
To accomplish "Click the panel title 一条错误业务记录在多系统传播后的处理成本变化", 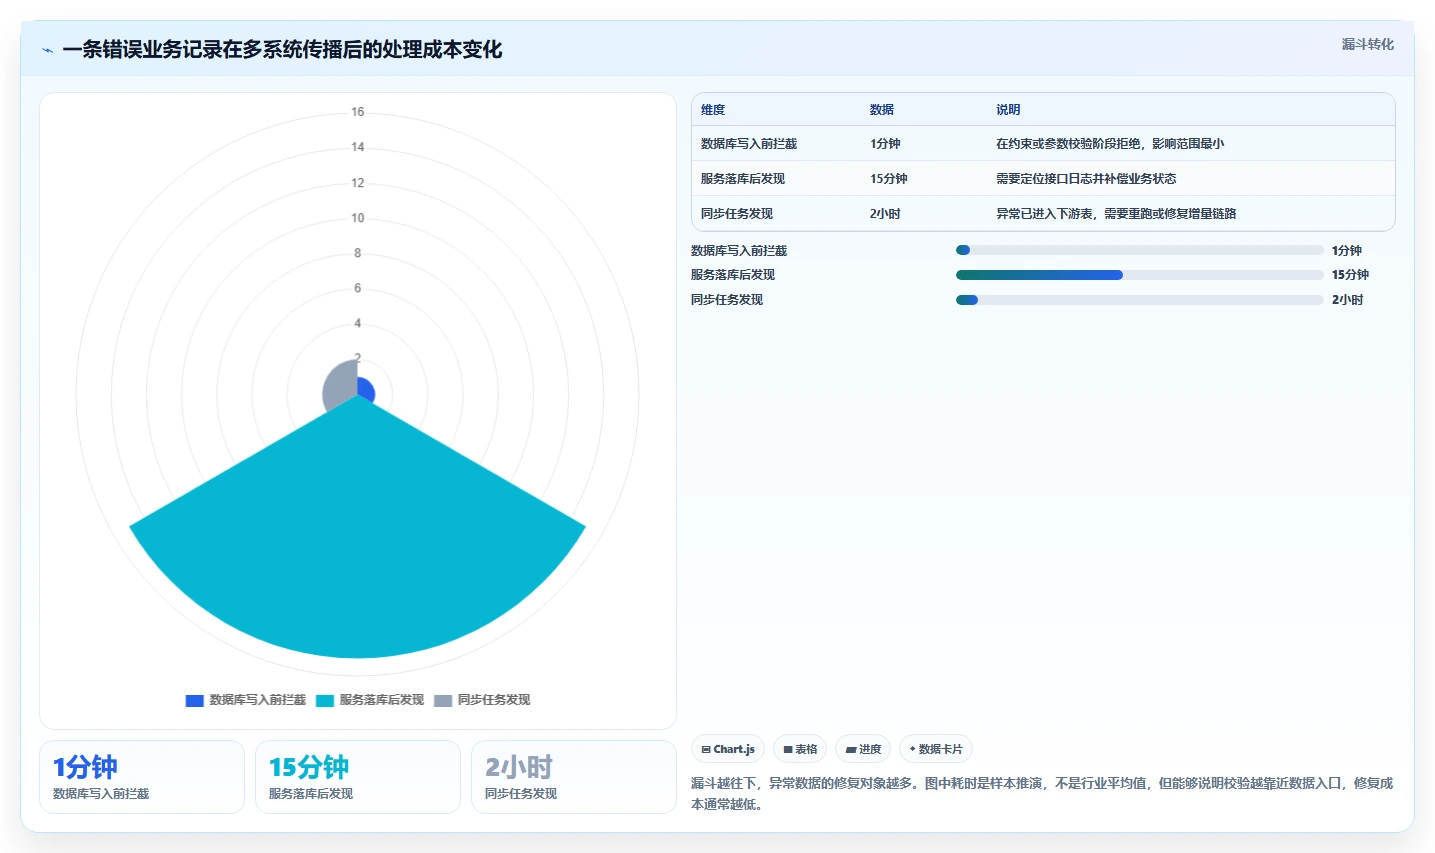I will tap(282, 50).
